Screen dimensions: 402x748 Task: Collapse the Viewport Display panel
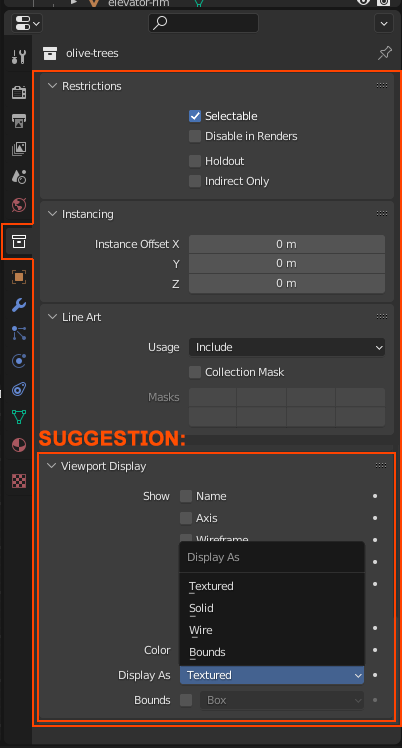coord(52,466)
